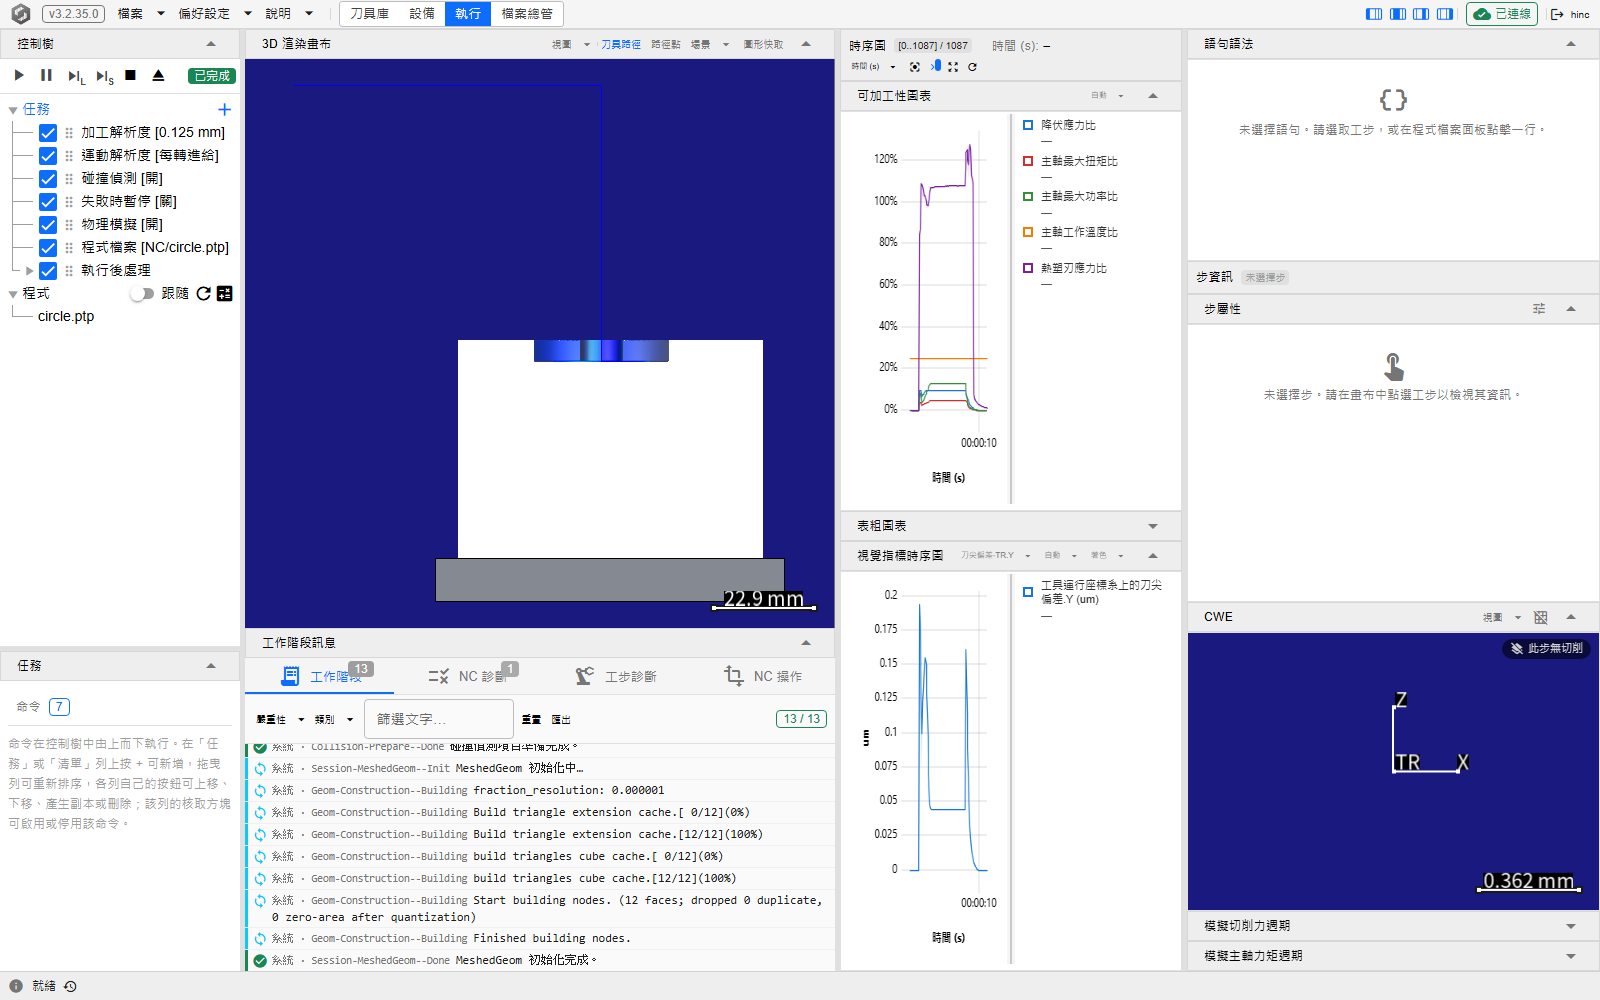Image resolution: width=1600 pixels, height=1000 pixels.
Task: Toggle the 程式檔案 [NC/circle.ptp] checkbox
Action: [48, 248]
